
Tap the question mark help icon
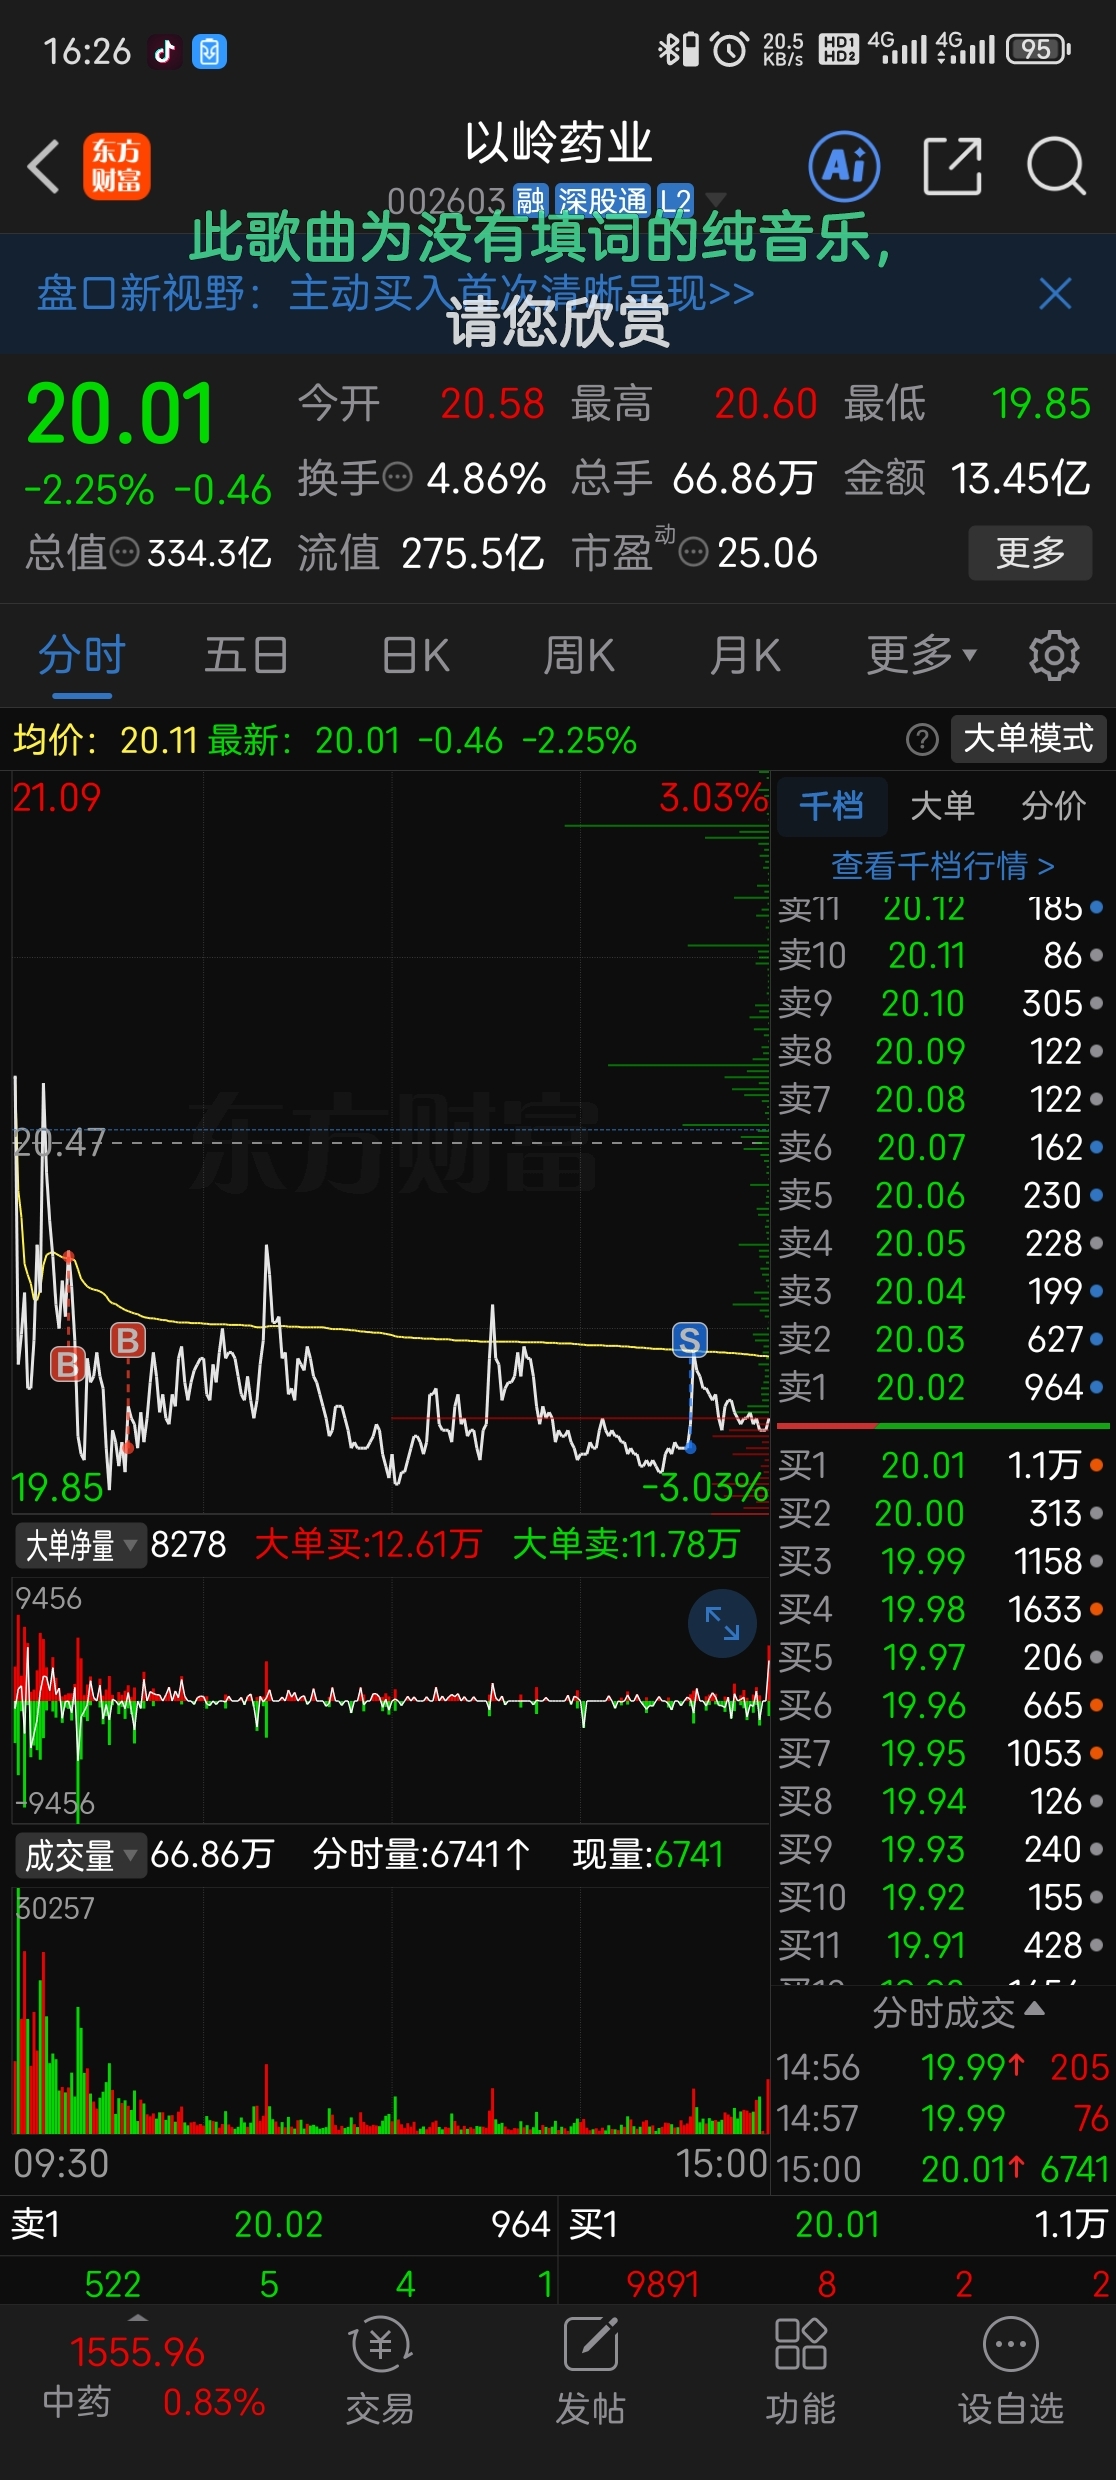[922, 740]
